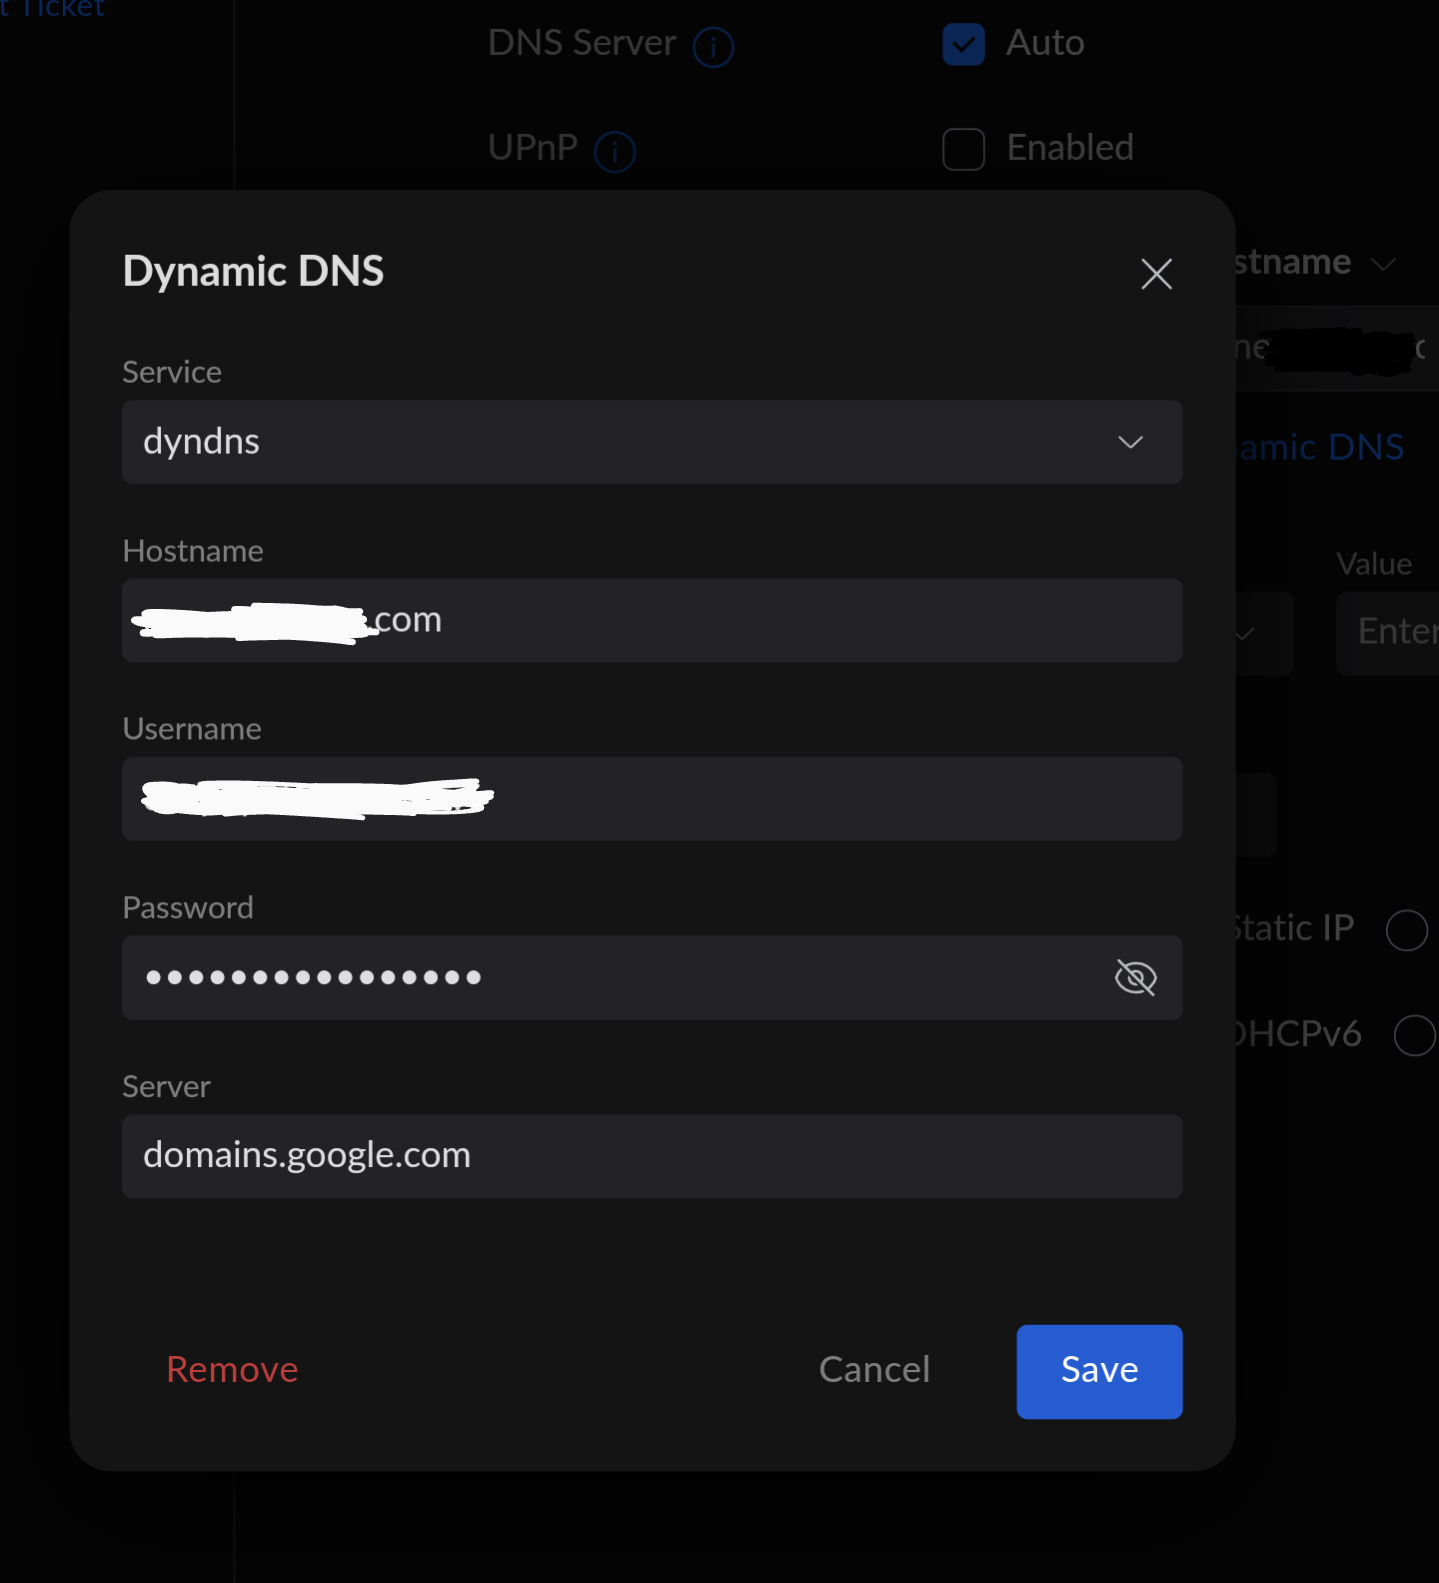Open the dropdown left of Value field
Screen dimensions: 1439x1583
1262,634
